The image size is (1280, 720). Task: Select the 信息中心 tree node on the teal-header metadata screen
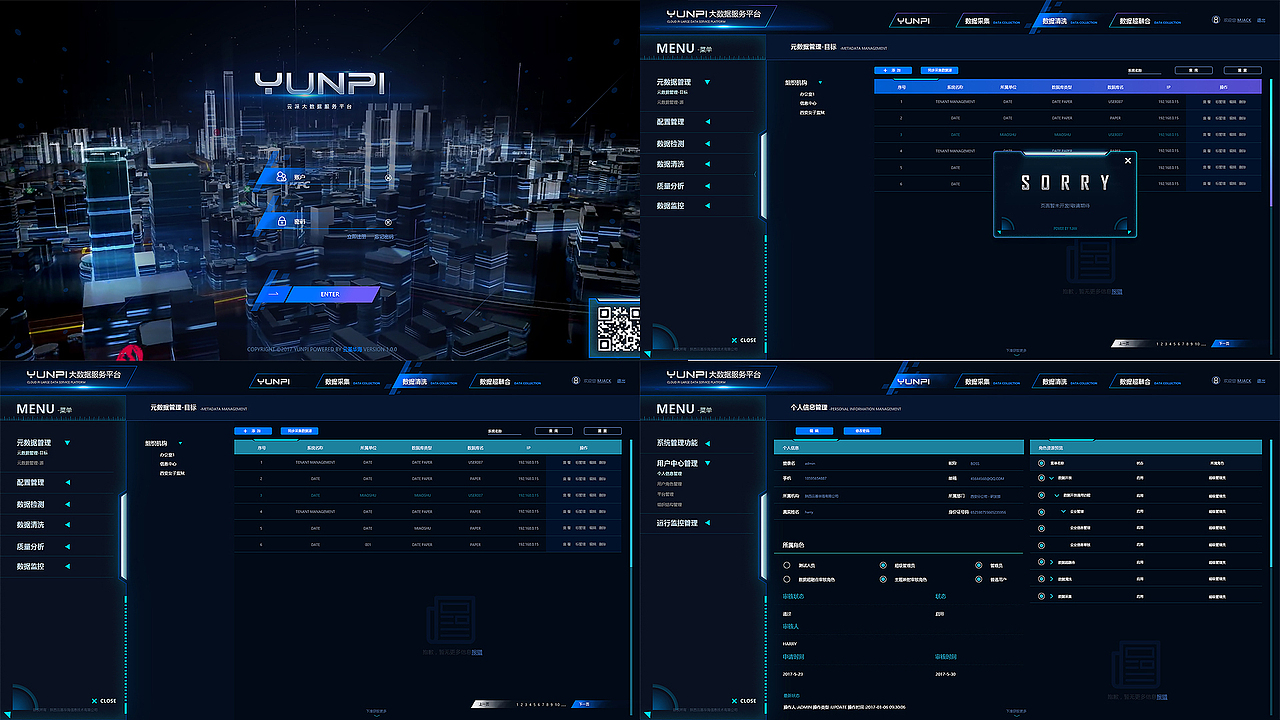coord(169,463)
